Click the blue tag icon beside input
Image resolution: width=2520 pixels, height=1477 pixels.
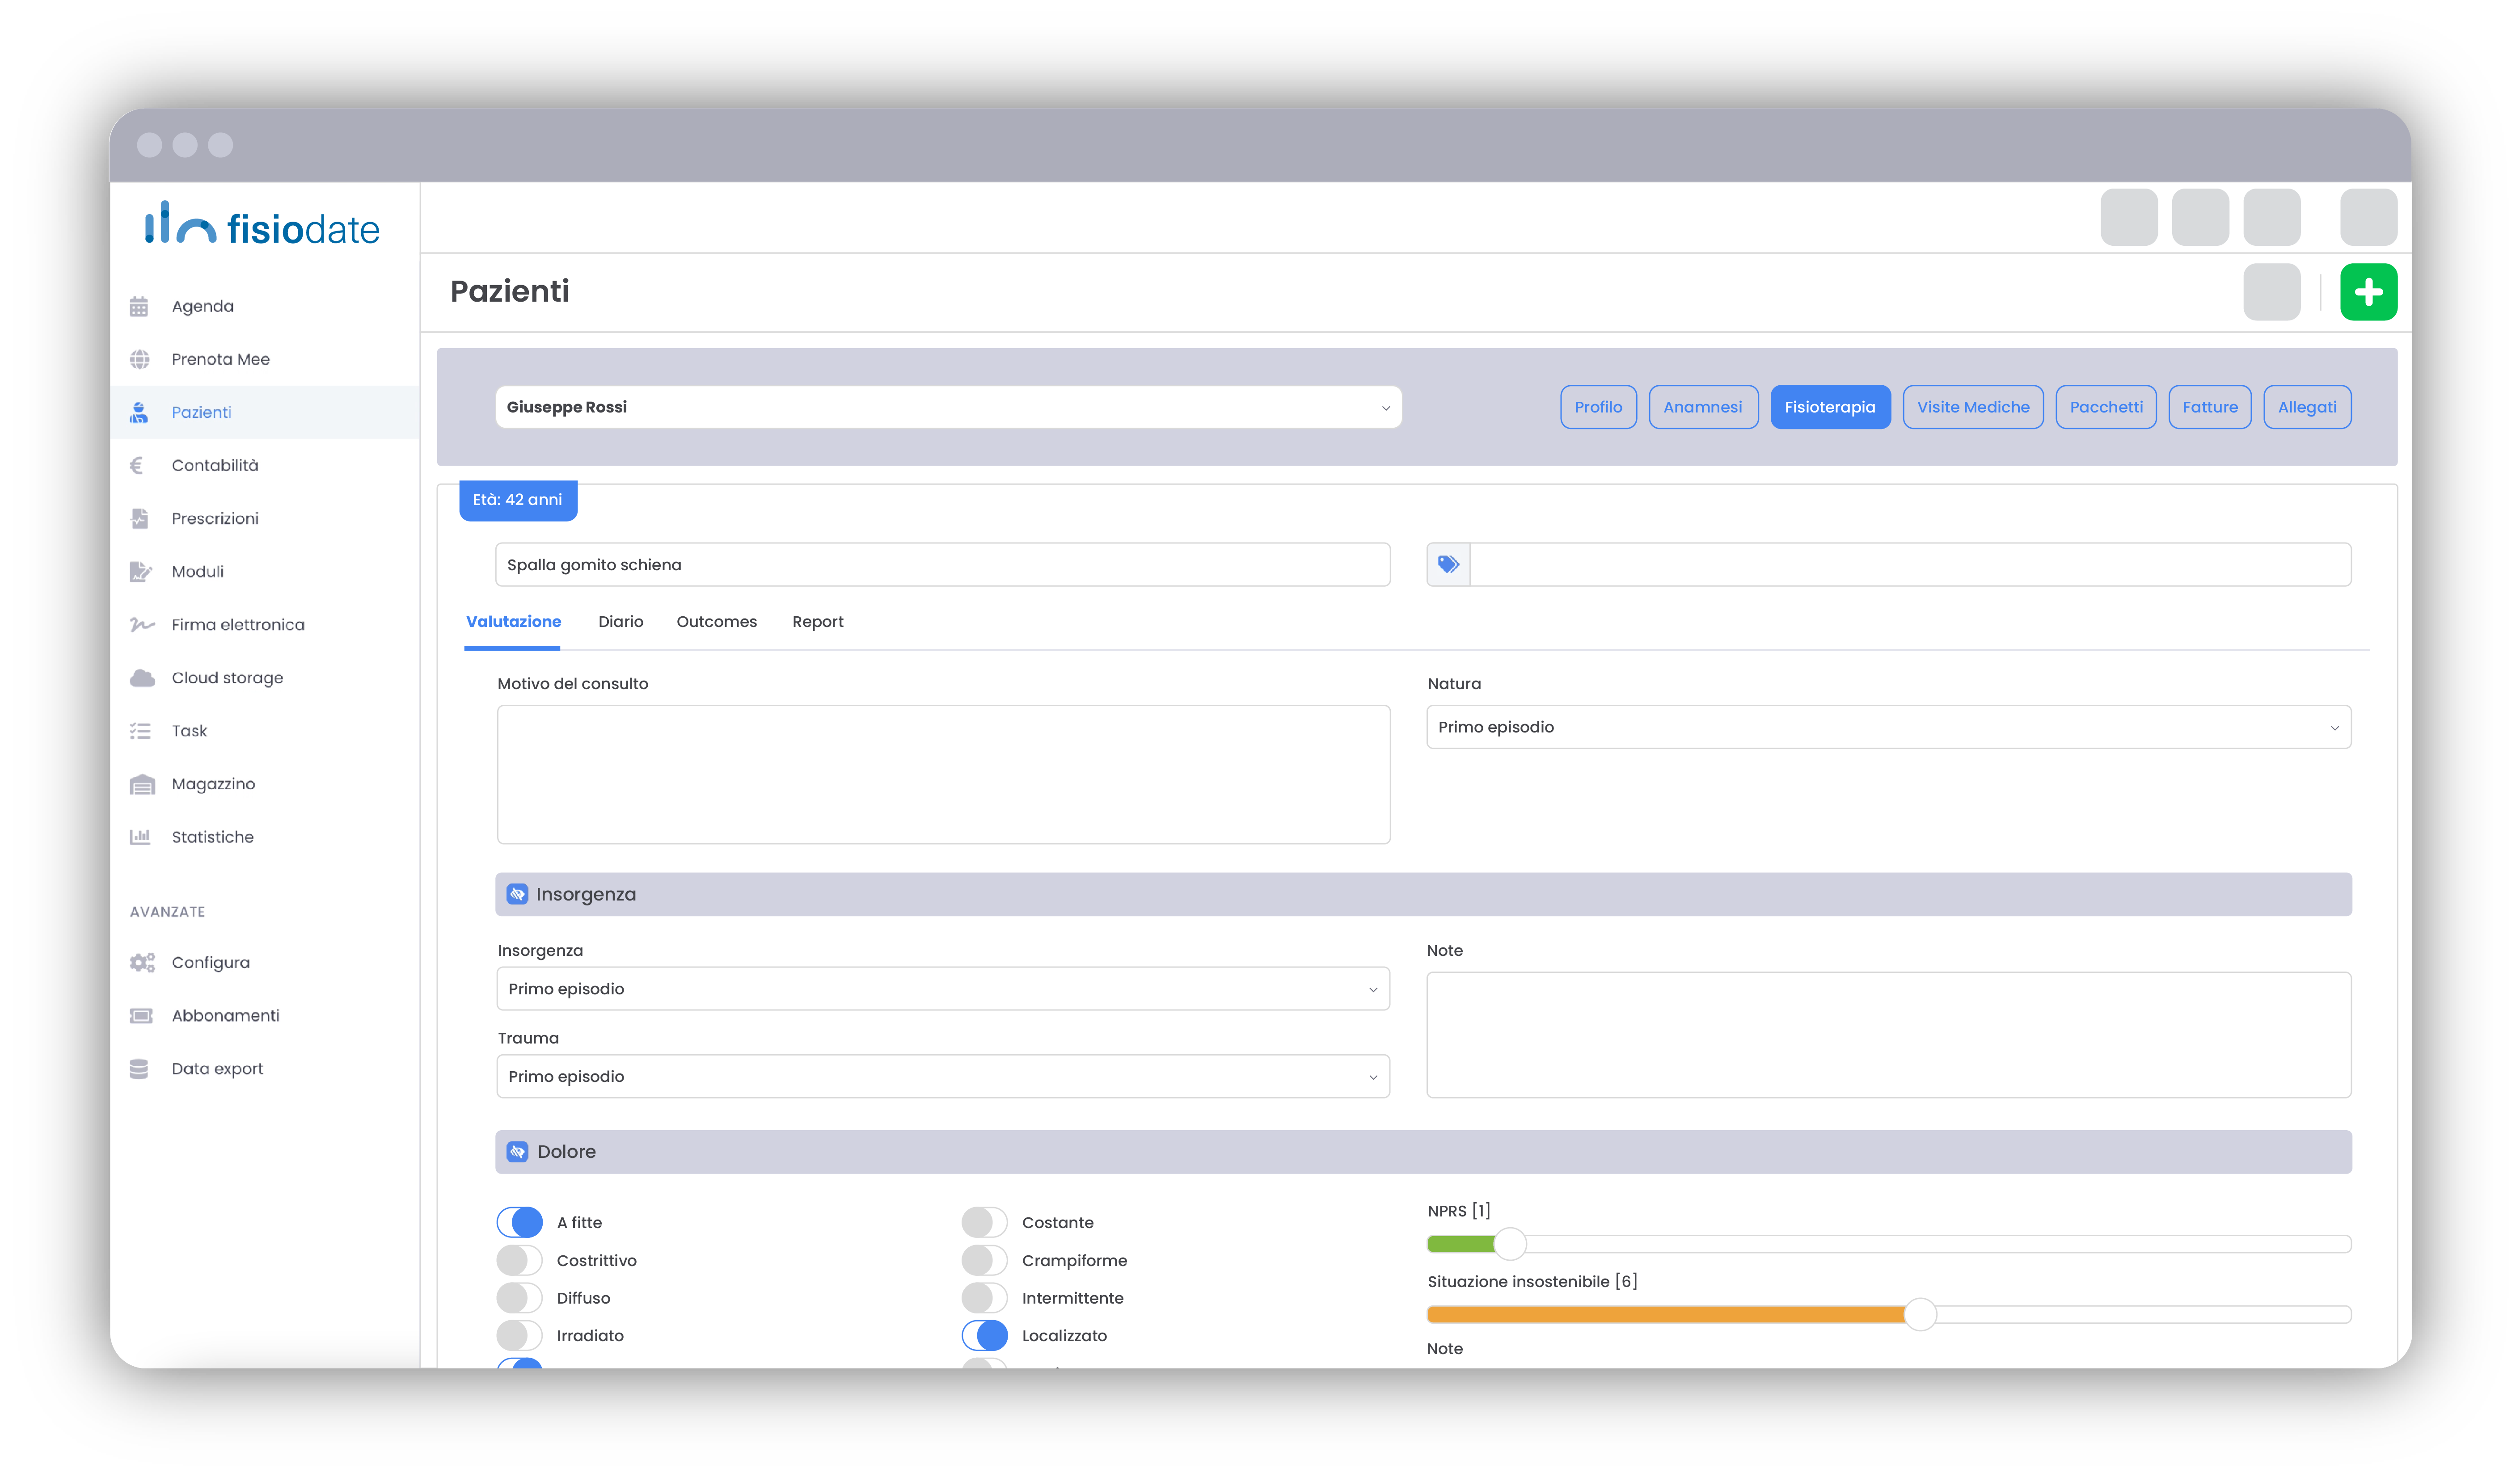tap(1447, 565)
